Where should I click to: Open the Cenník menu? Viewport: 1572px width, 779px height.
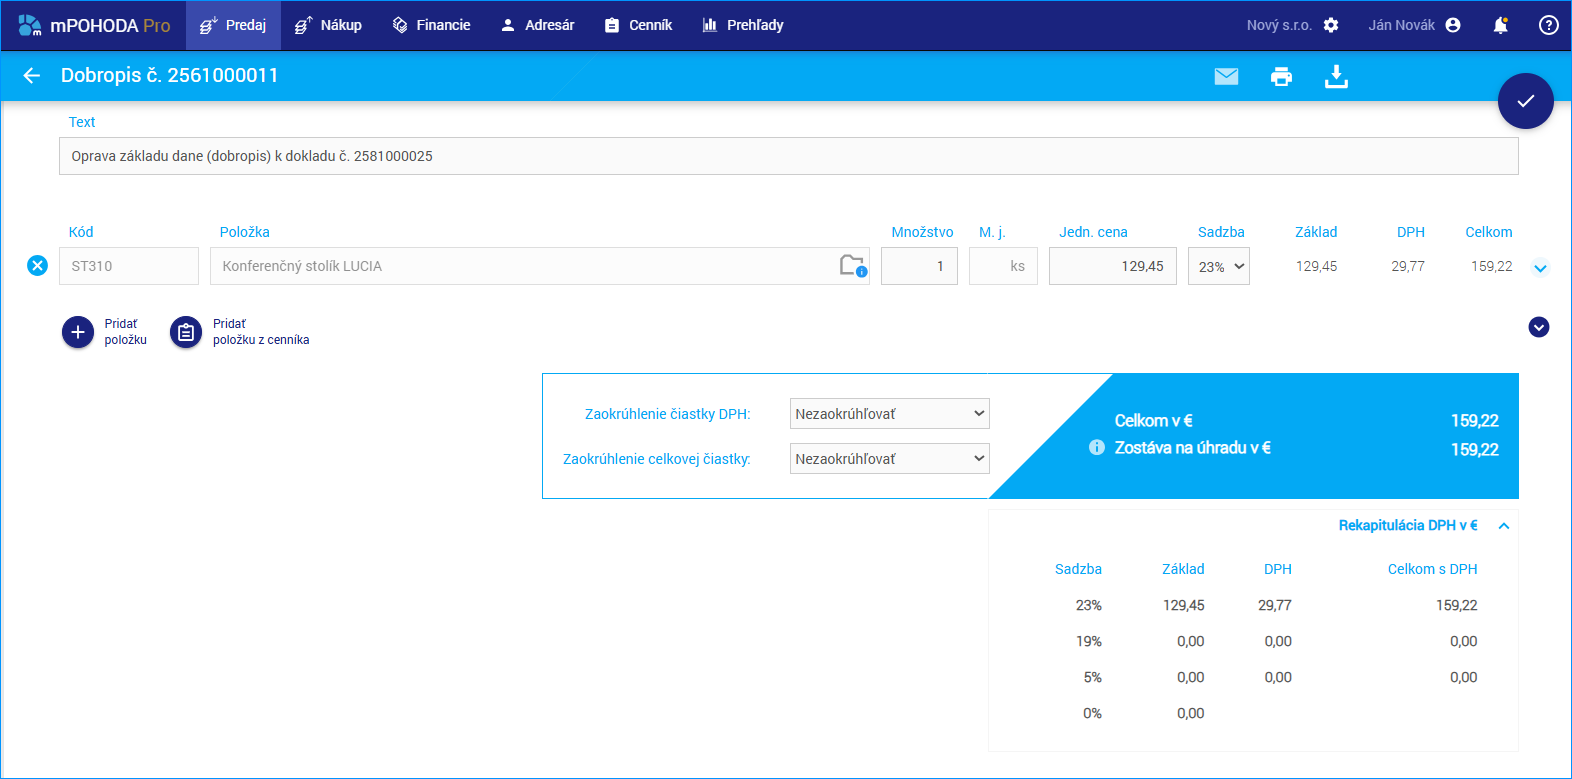pyautogui.click(x=638, y=25)
